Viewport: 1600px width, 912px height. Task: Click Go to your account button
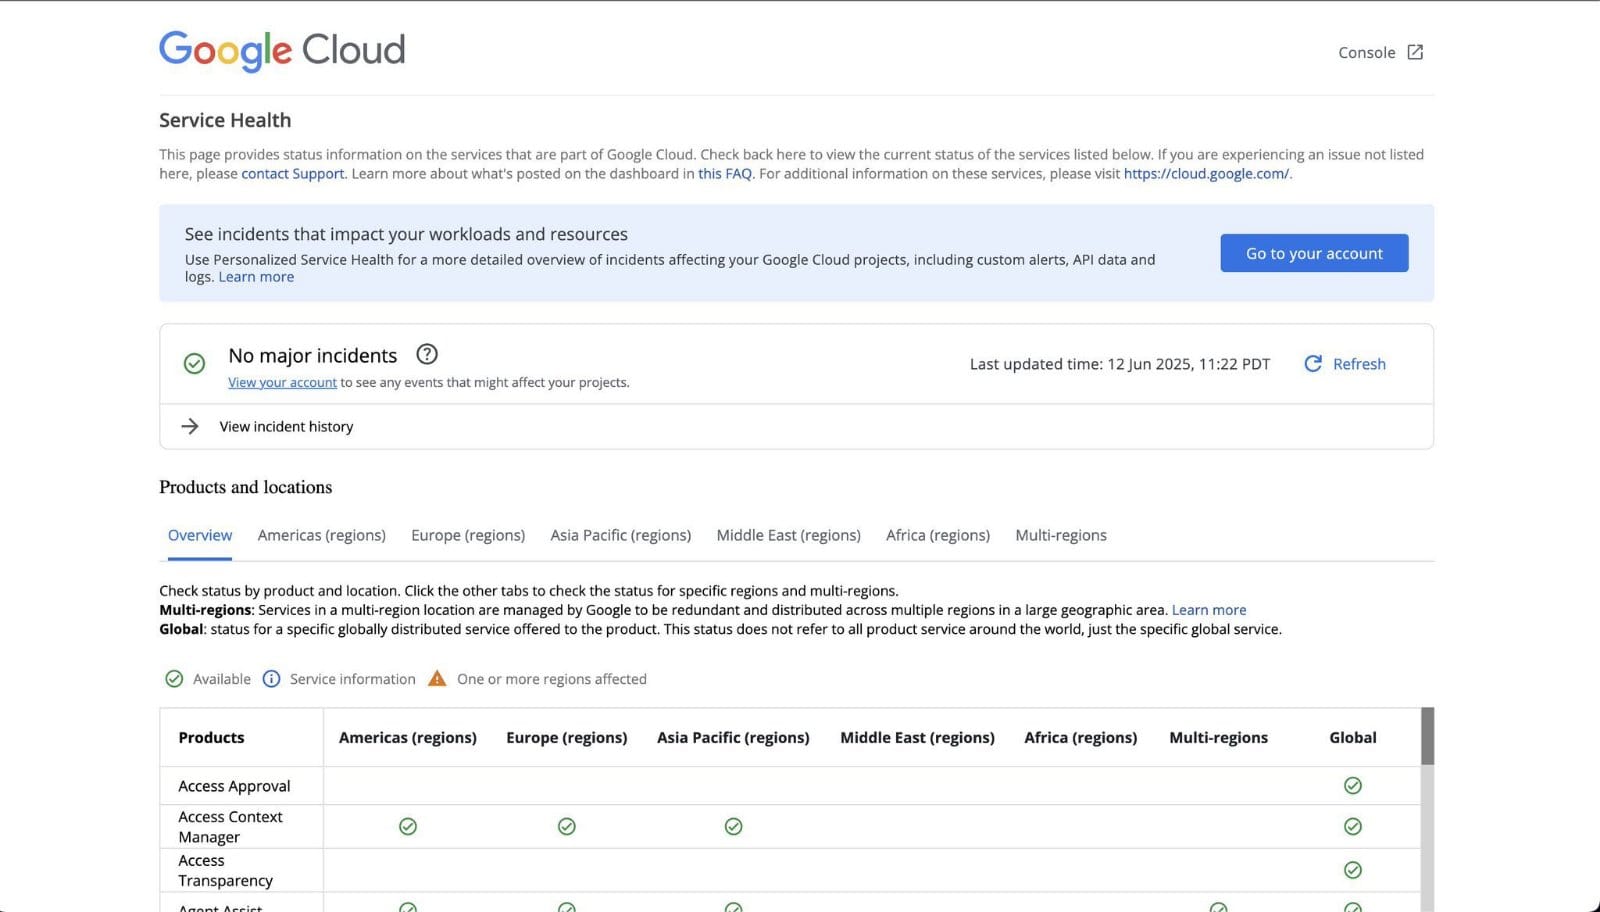pyautogui.click(x=1314, y=253)
